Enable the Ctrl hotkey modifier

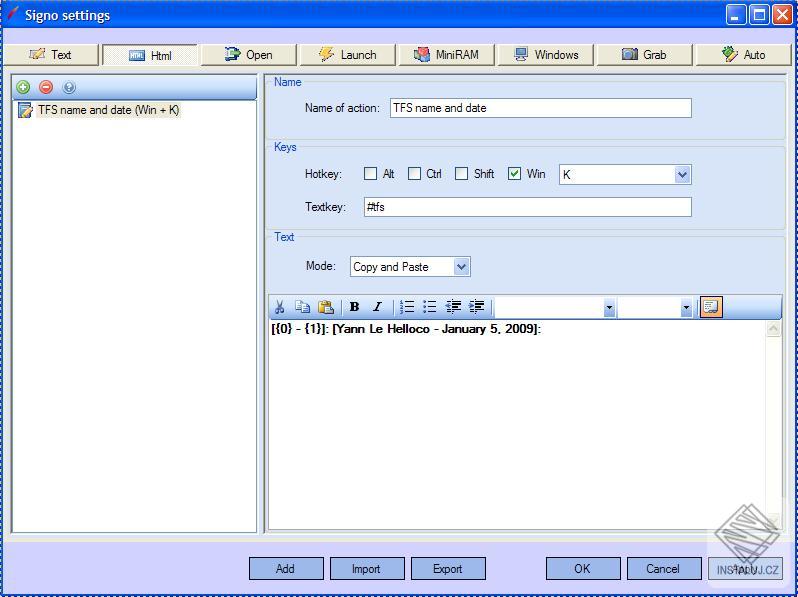click(414, 174)
